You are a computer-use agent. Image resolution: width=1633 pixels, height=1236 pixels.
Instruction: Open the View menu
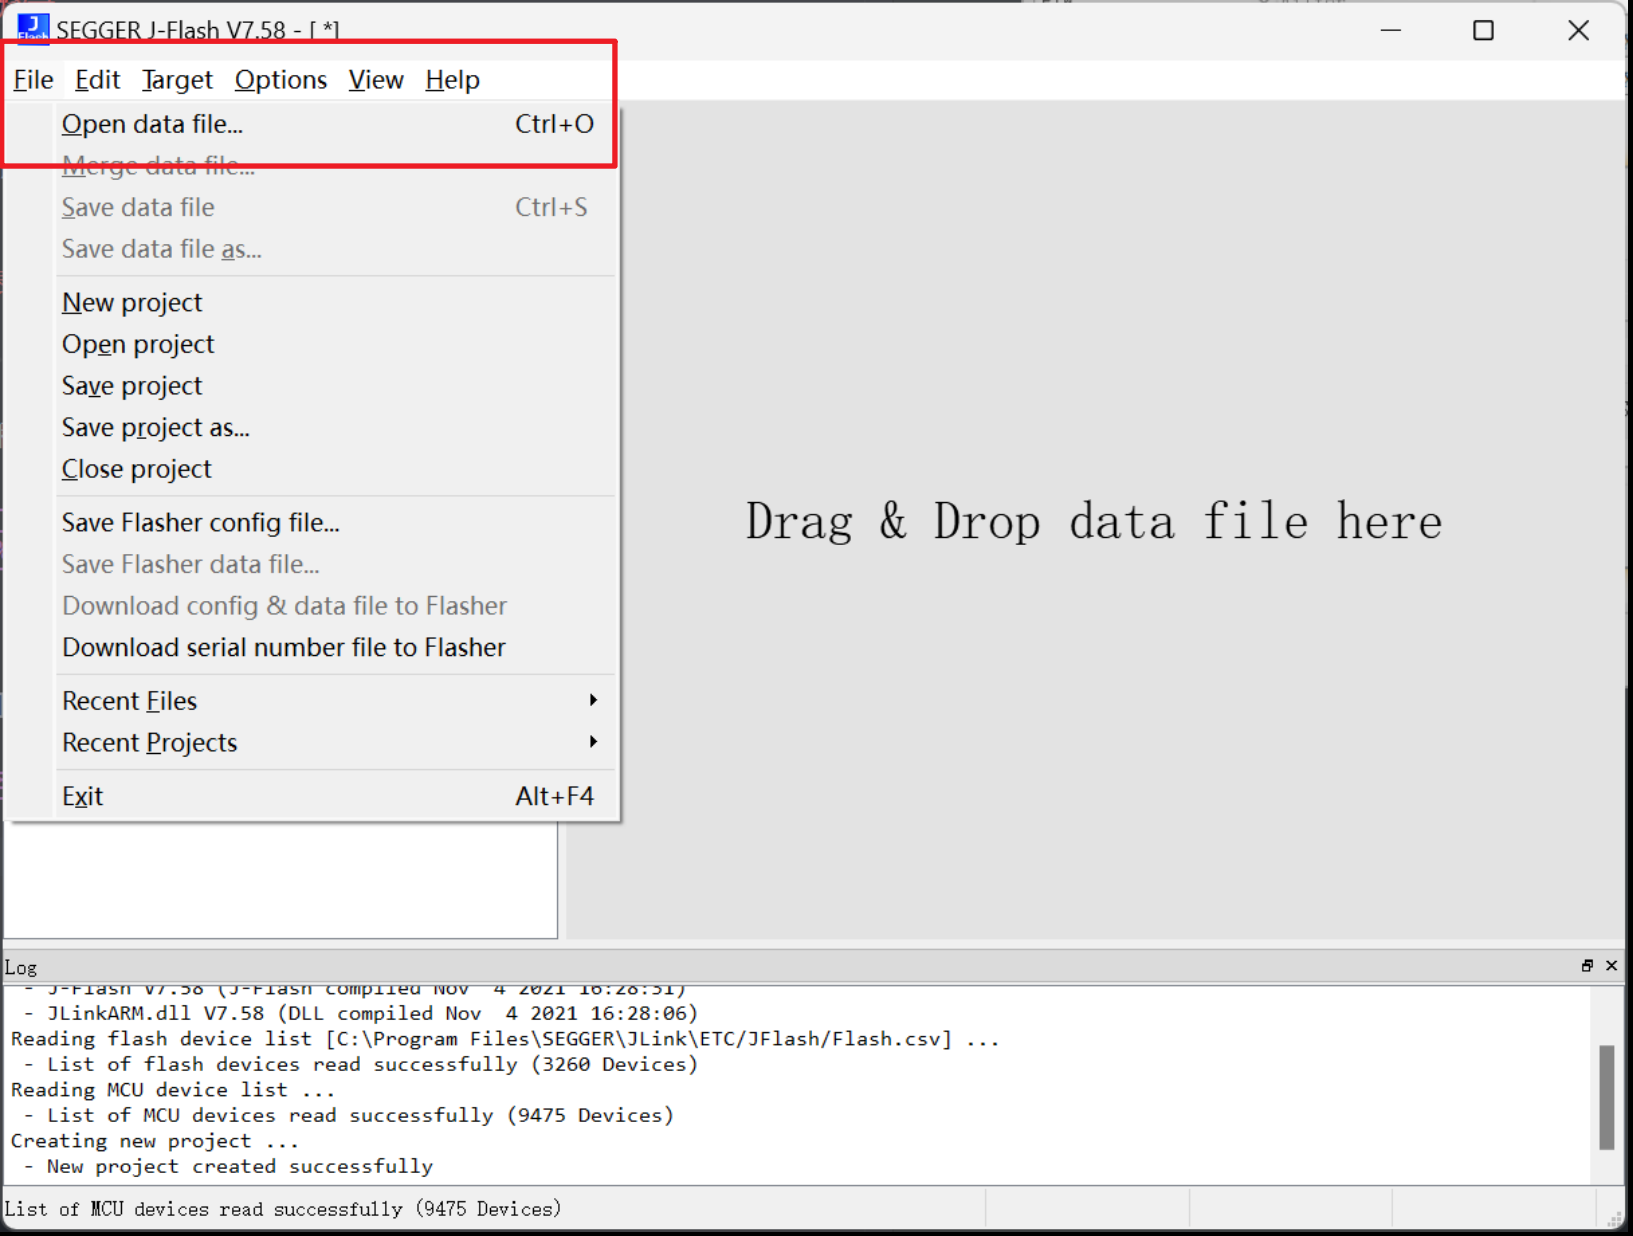pos(375,80)
